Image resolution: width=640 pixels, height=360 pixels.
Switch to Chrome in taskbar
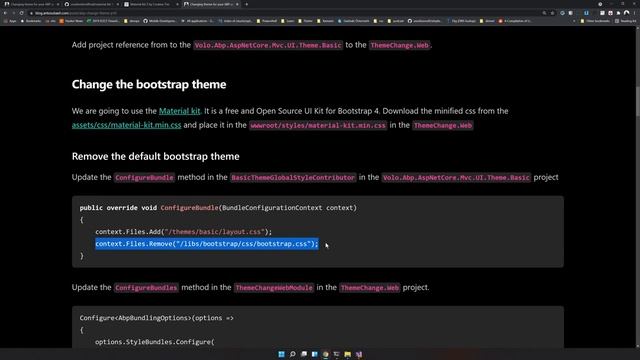(x=326, y=354)
